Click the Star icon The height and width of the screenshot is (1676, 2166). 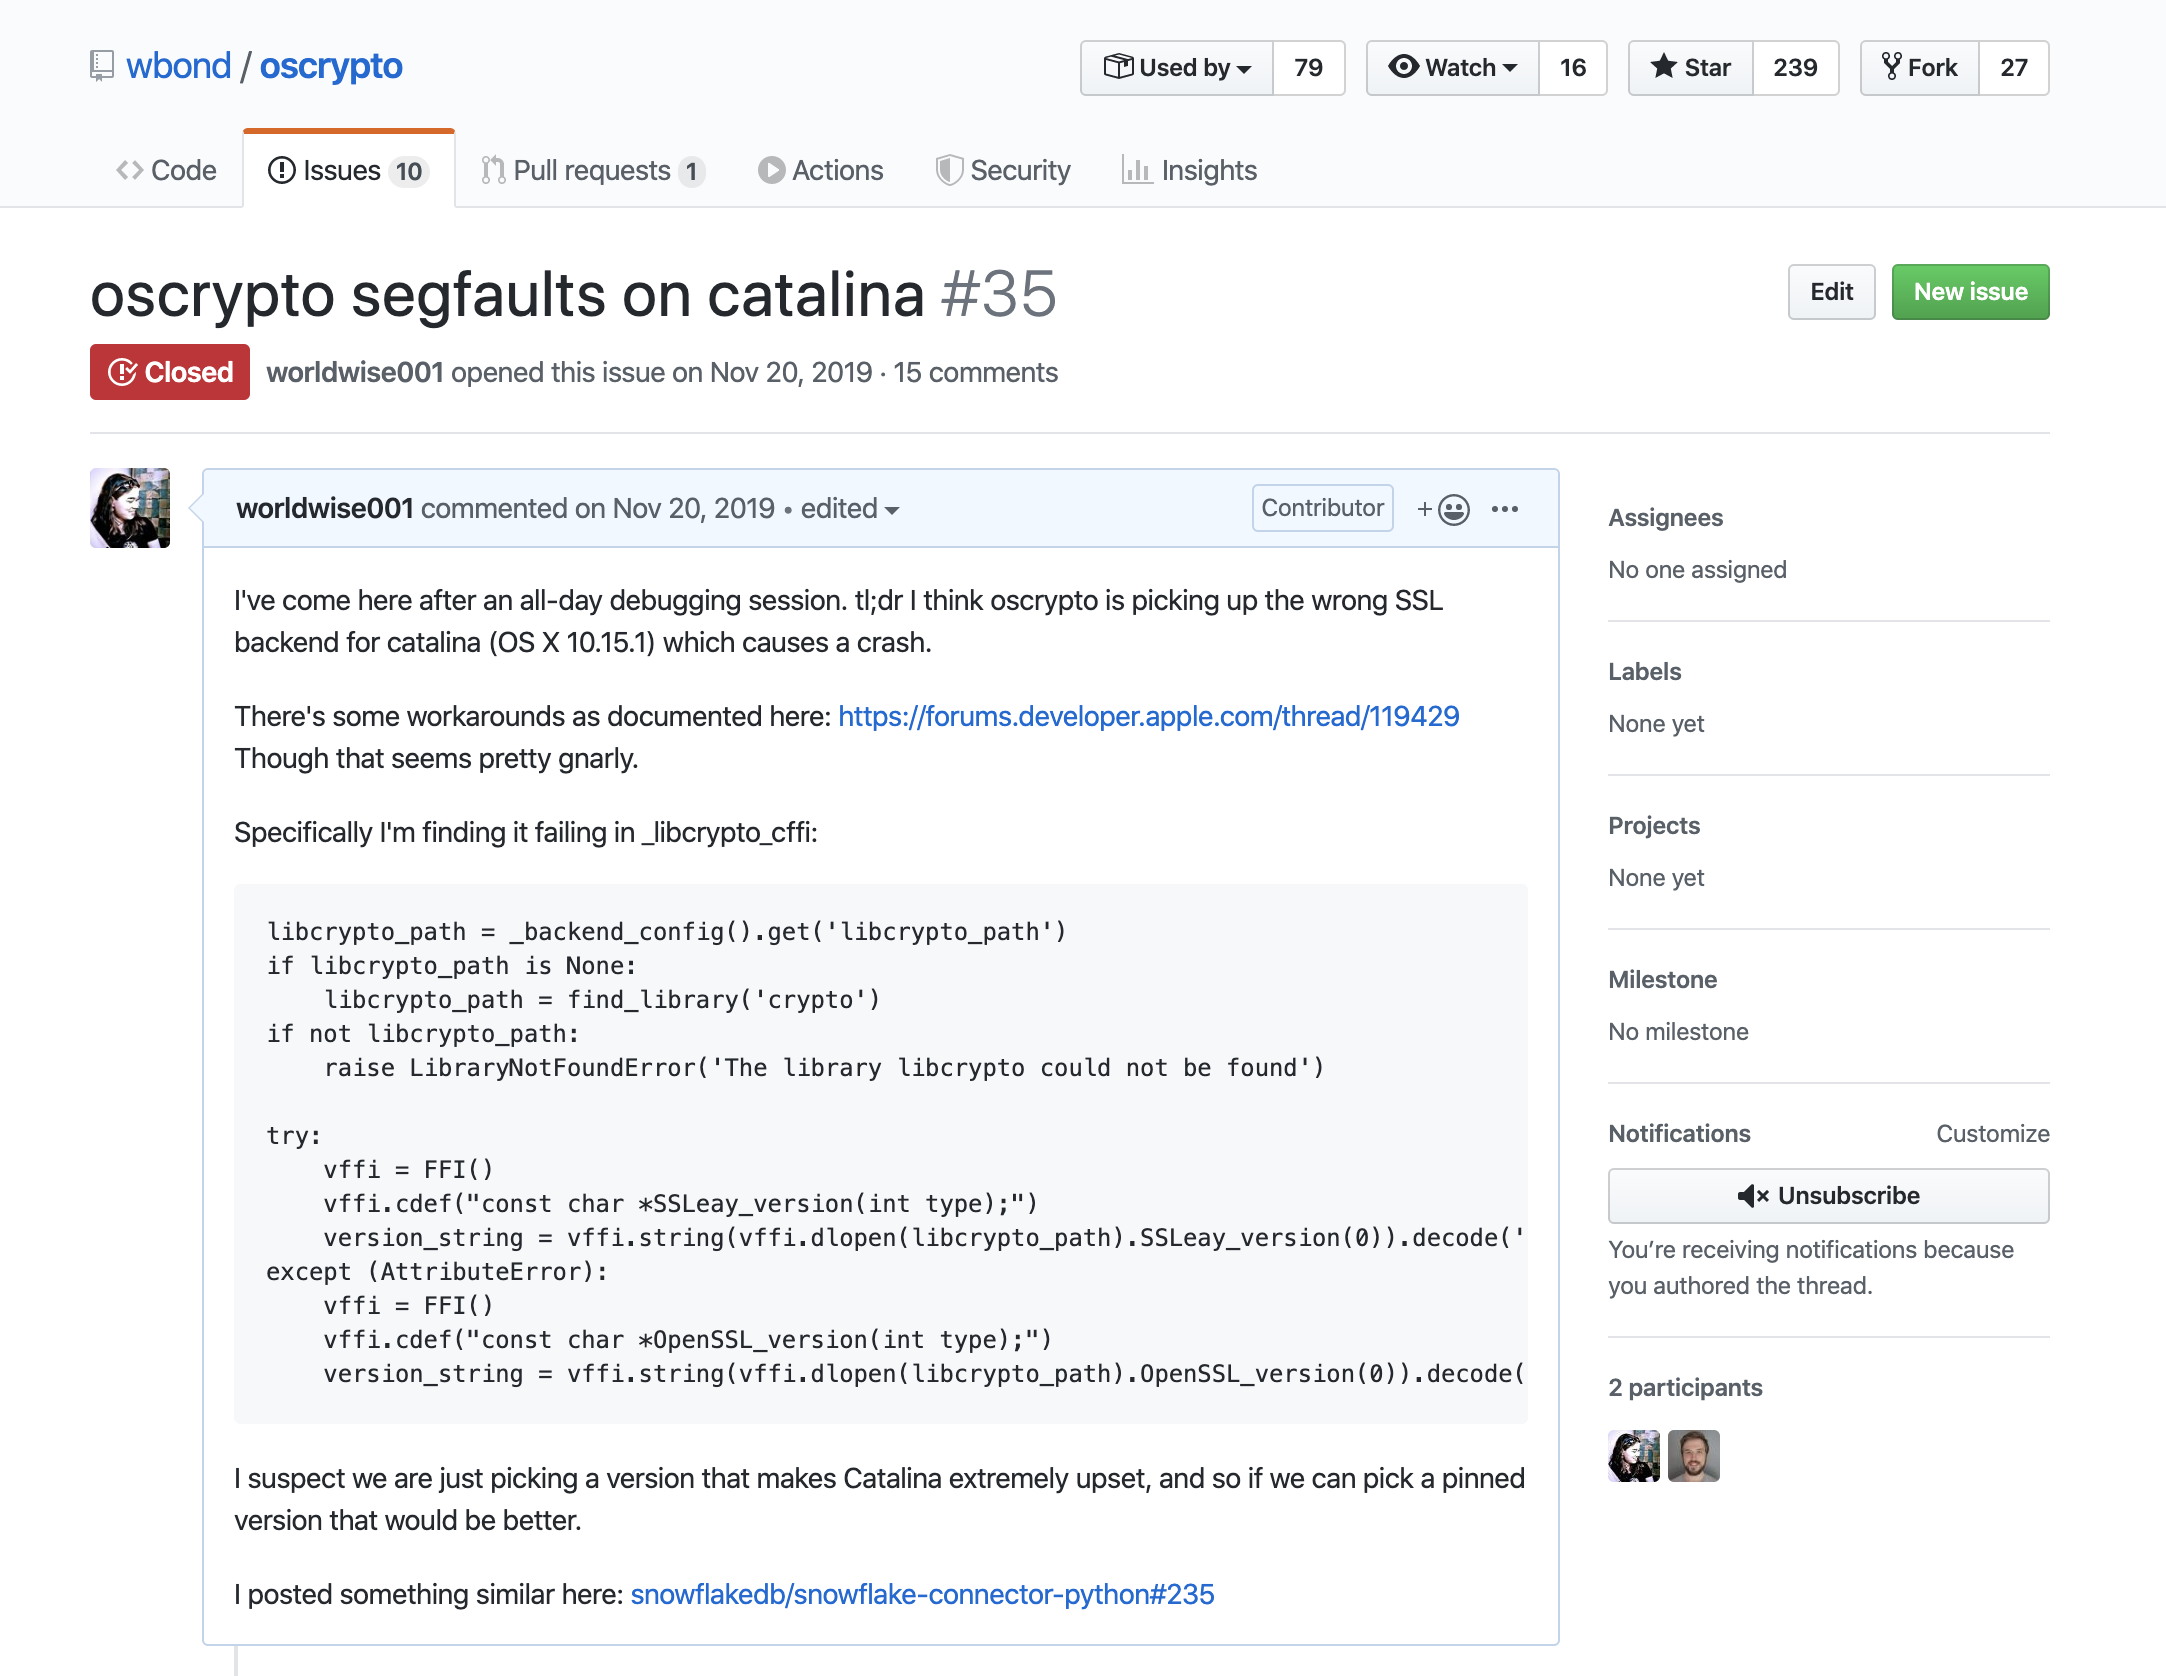(x=1663, y=67)
